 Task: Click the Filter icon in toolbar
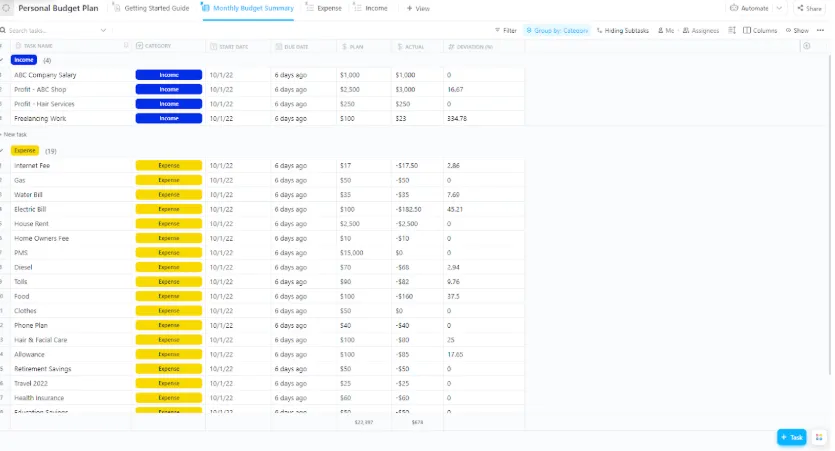497,30
